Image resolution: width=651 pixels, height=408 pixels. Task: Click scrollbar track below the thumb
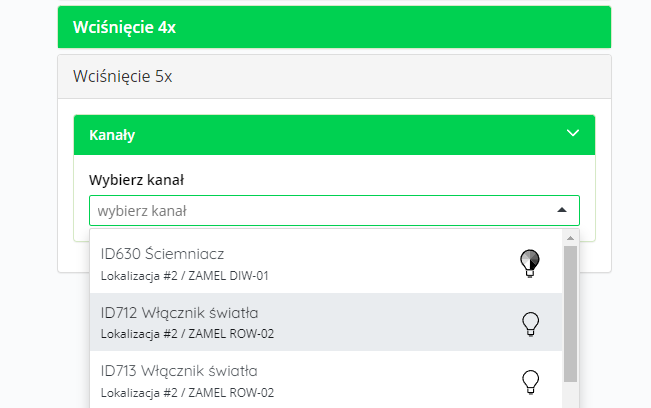[570, 395]
